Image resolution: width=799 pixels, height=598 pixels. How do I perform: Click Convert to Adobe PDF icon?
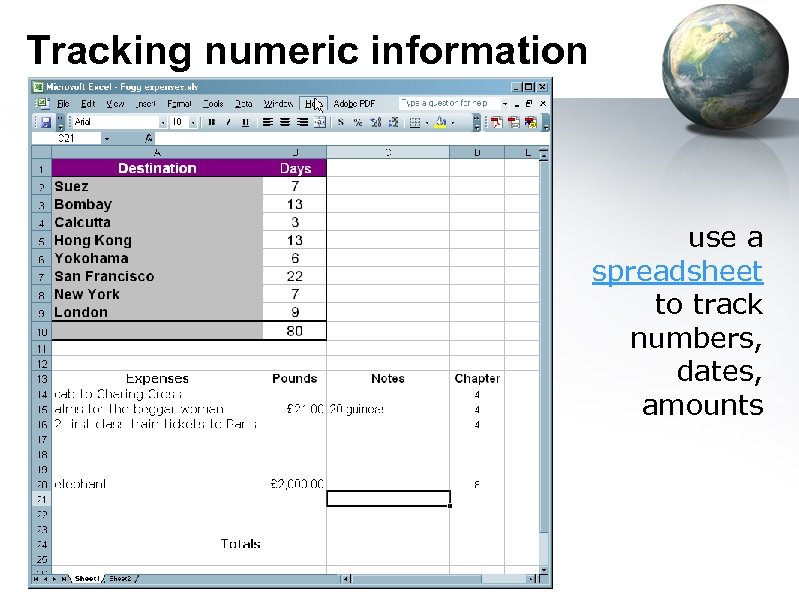(496, 122)
